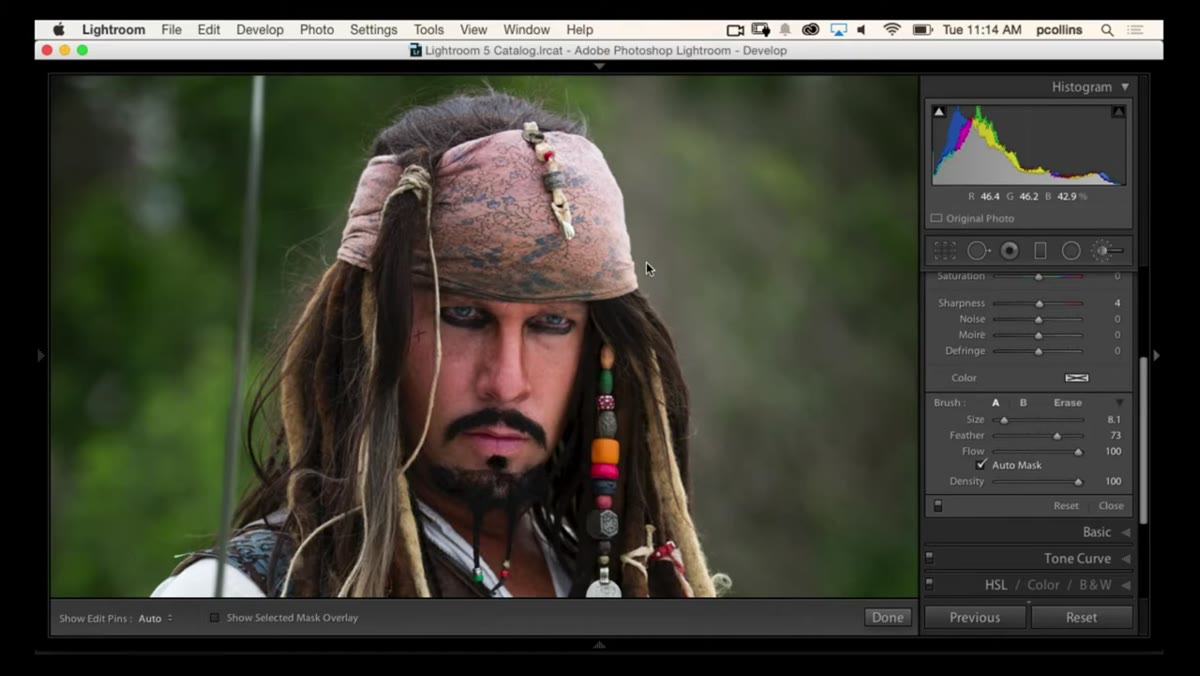Viewport: 1200px width, 676px height.
Task: Click the camera recording icon in menu bar
Action: pyautogui.click(x=735, y=30)
